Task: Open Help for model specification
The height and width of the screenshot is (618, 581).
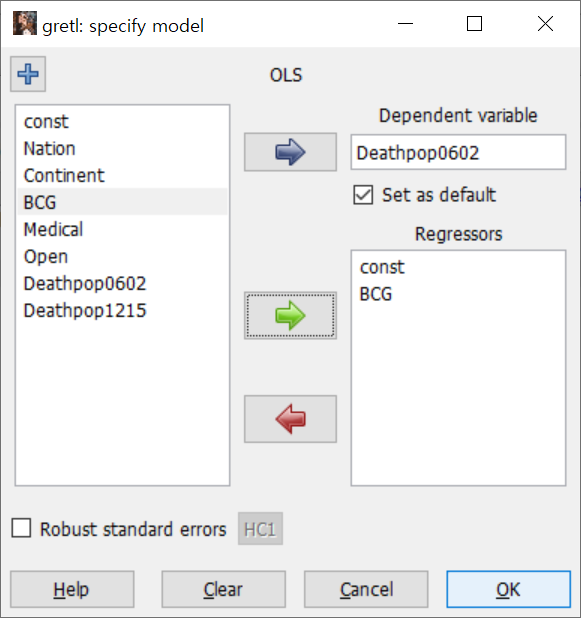Action: (72, 589)
